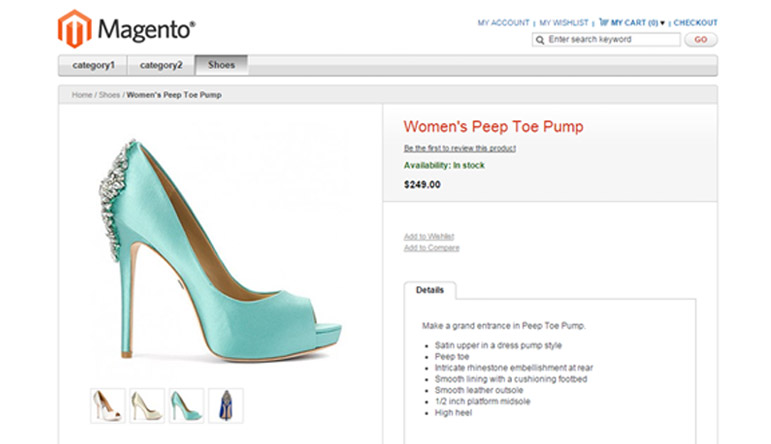Screen dimensions: 771x444
Task: Select the Details tab
Action: (x=430, y=290)
